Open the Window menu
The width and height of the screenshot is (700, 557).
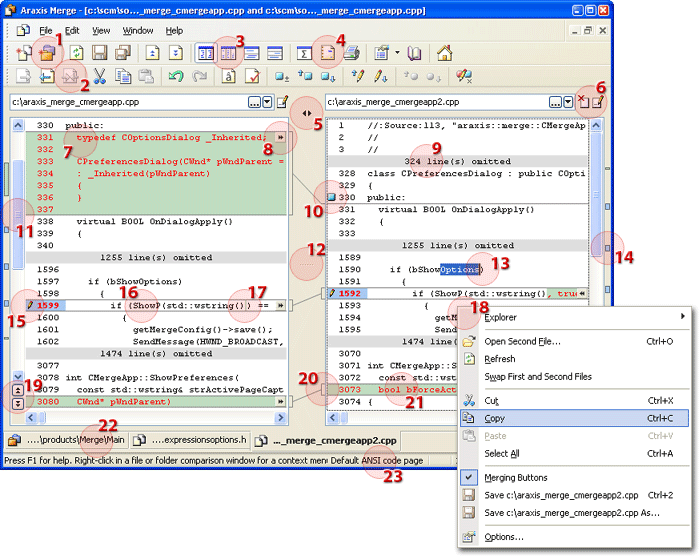(138, 31)
